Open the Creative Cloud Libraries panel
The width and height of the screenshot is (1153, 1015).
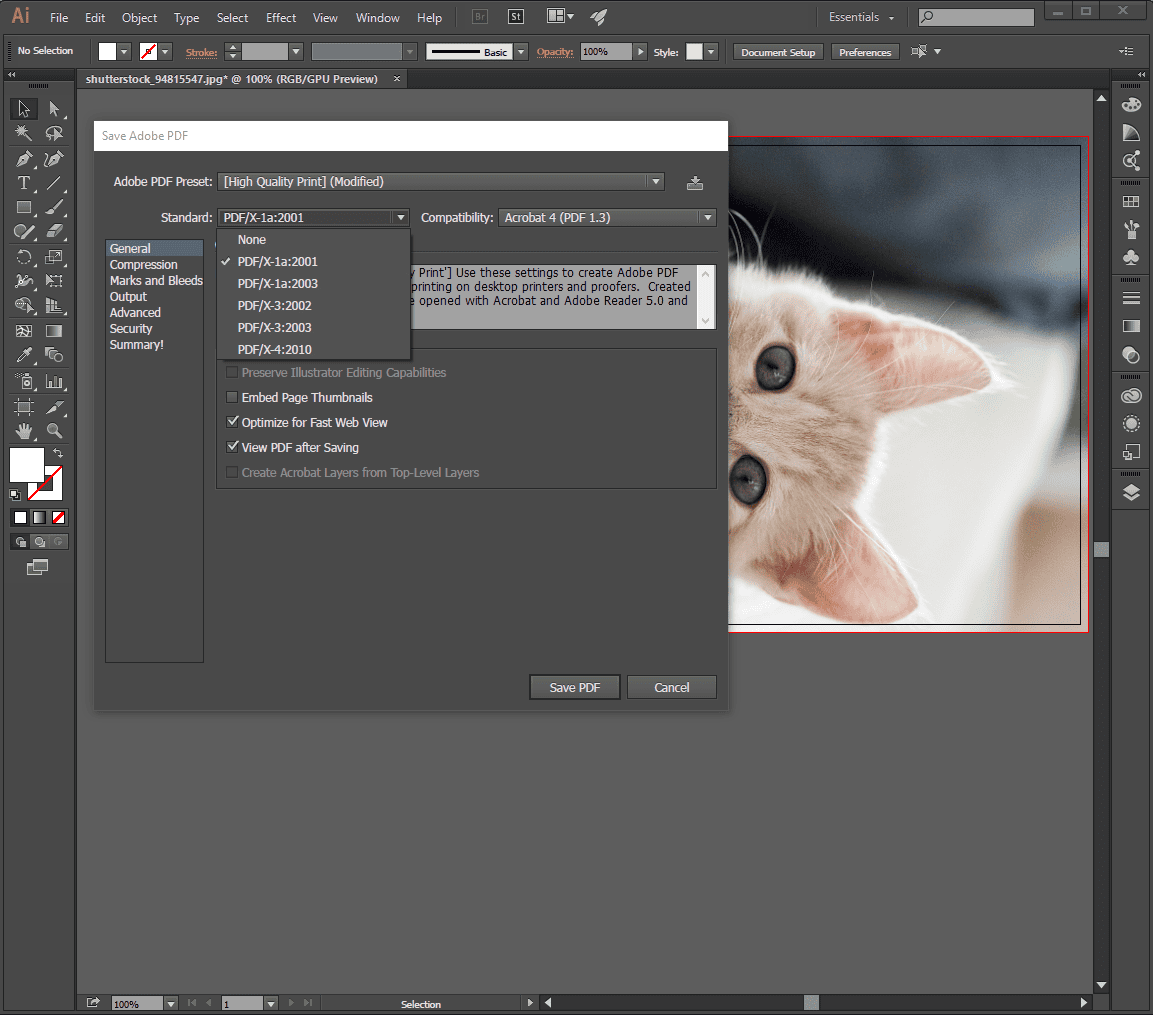click(x=1131, y=396)
